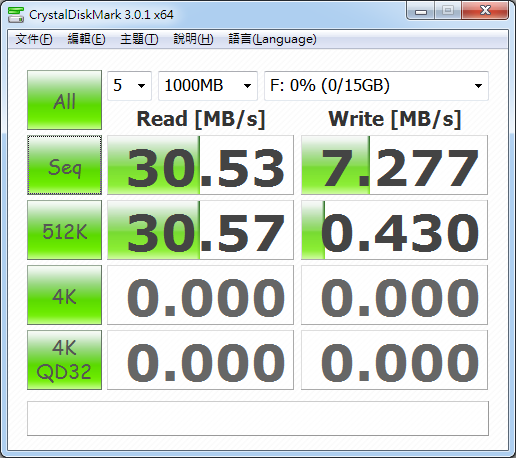Click the 512K write result 0.430
Image resolution: width=516 pixels, height=458 pixels.
tap(394, 230)
